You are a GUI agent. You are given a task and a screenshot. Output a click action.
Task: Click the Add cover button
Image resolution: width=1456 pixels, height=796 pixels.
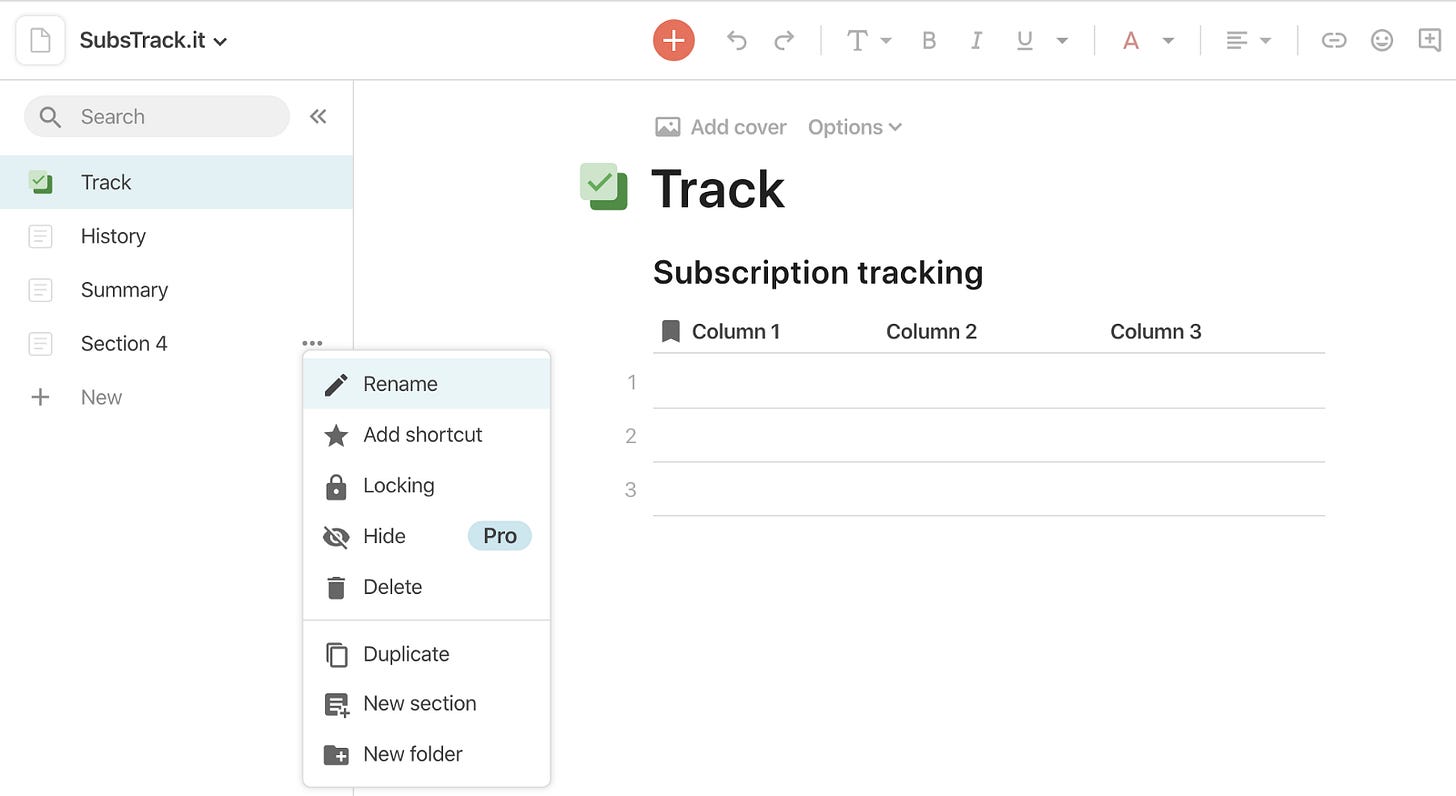[x=720, y=127]
